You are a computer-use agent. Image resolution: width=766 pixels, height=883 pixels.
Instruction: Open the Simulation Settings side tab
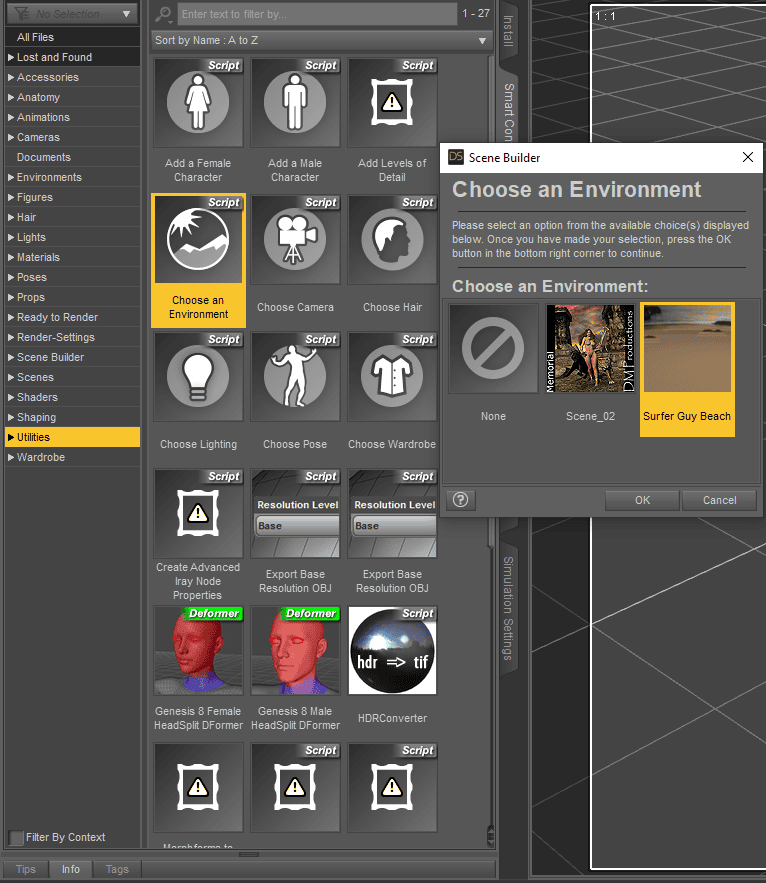(508, 608)
